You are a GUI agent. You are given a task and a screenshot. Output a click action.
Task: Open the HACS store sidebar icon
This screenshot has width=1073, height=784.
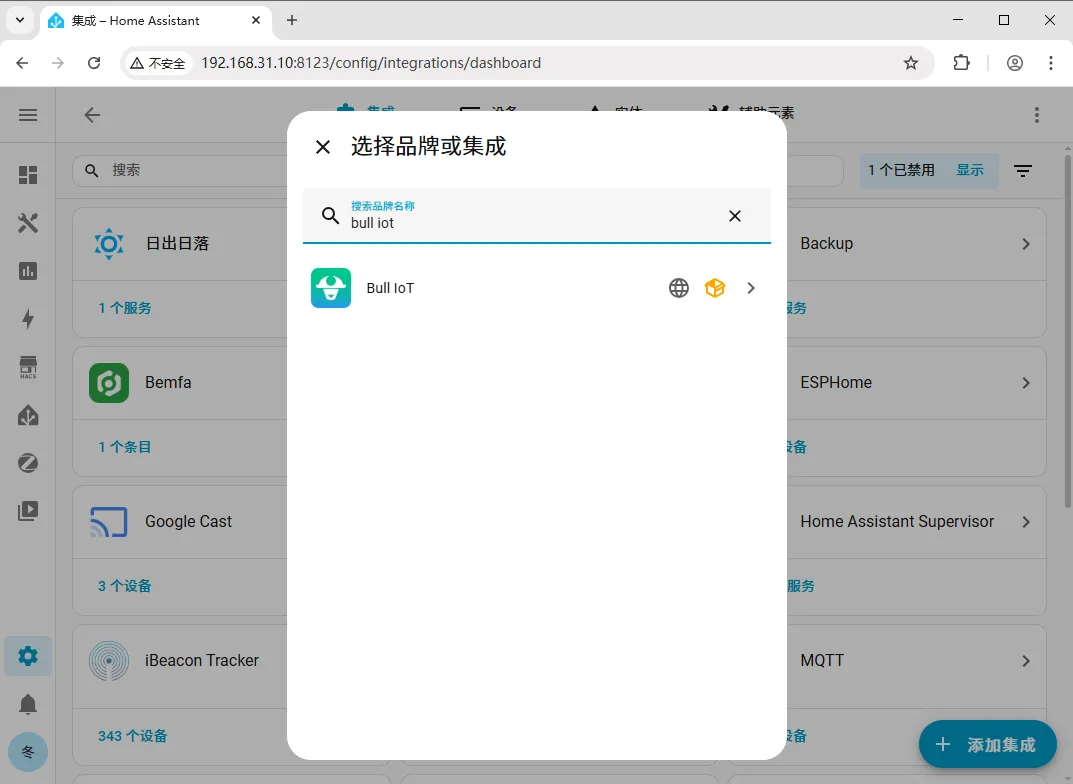point(28,367)
